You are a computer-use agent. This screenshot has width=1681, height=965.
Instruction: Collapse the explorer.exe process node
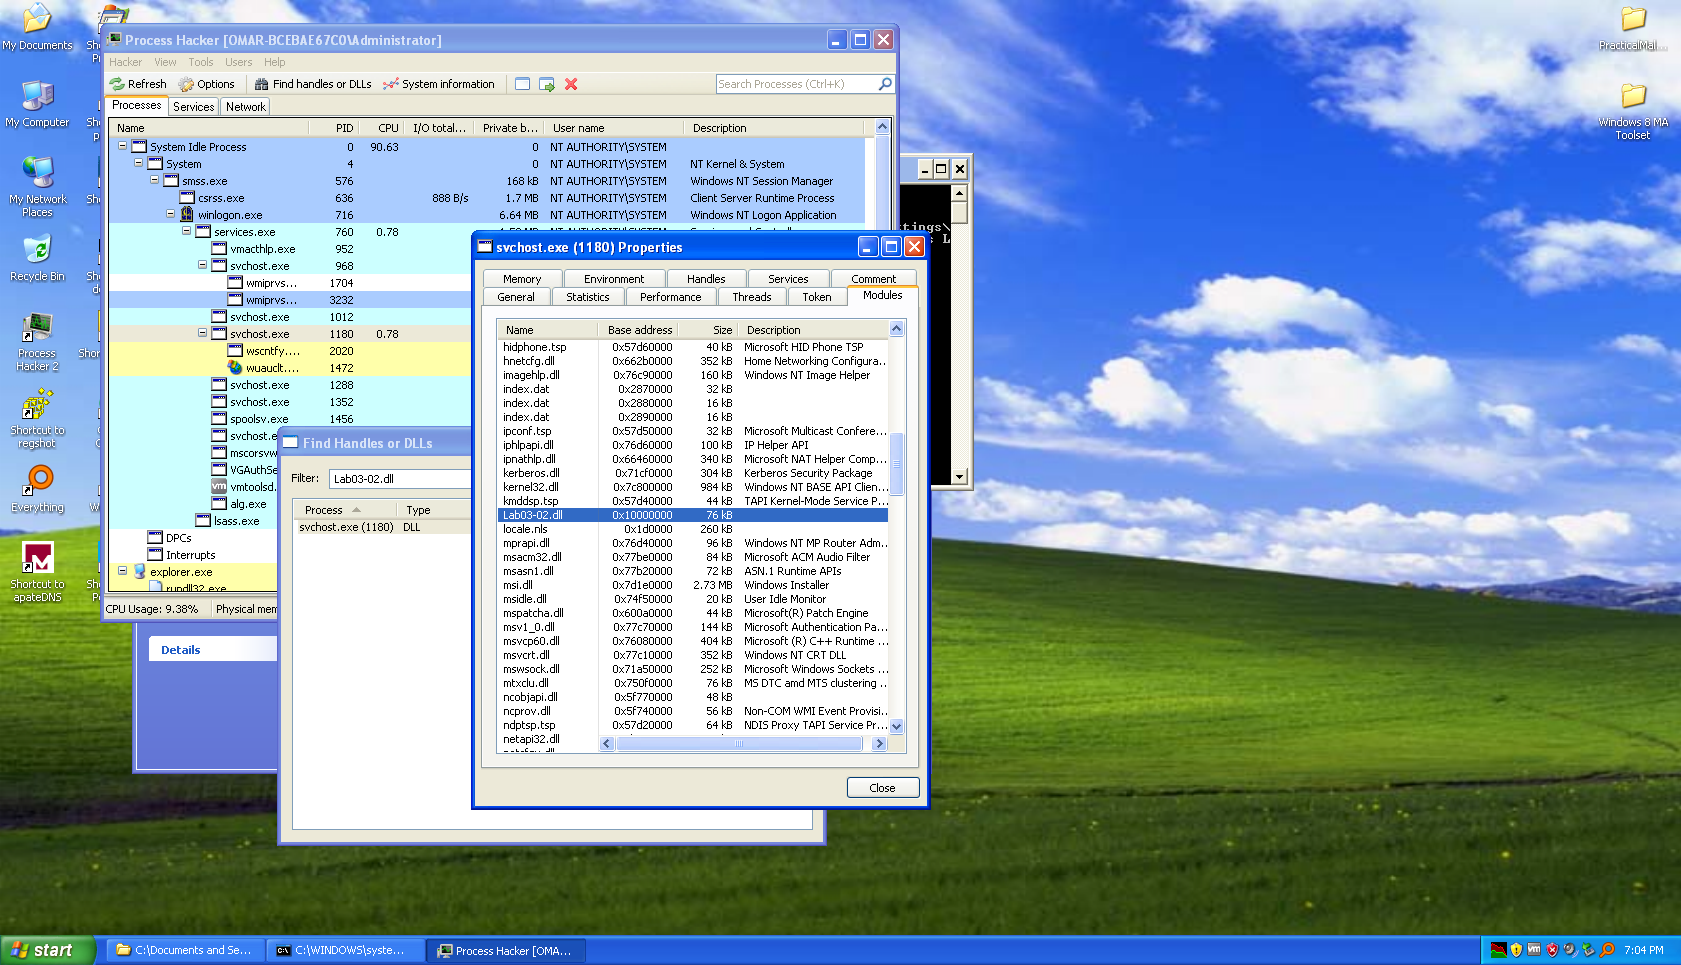click(123, 572)
